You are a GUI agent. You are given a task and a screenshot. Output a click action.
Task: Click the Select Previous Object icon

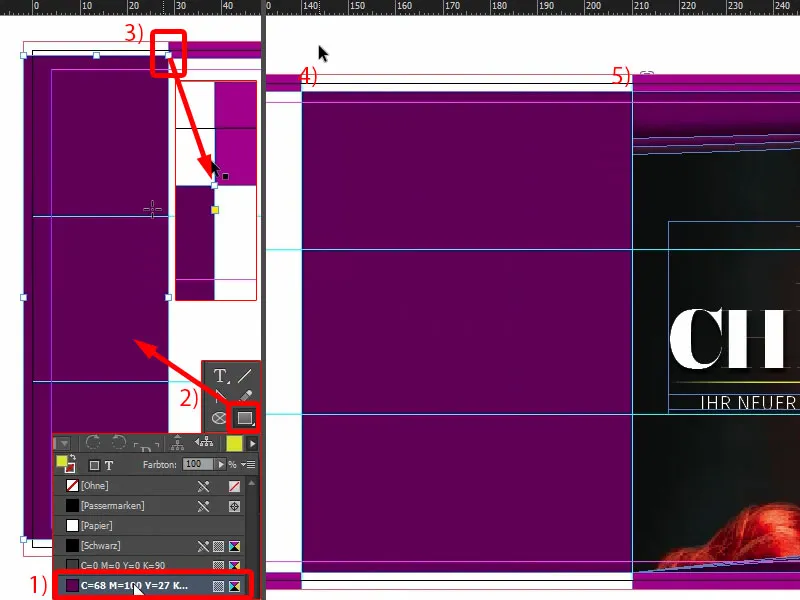[205, 442]
